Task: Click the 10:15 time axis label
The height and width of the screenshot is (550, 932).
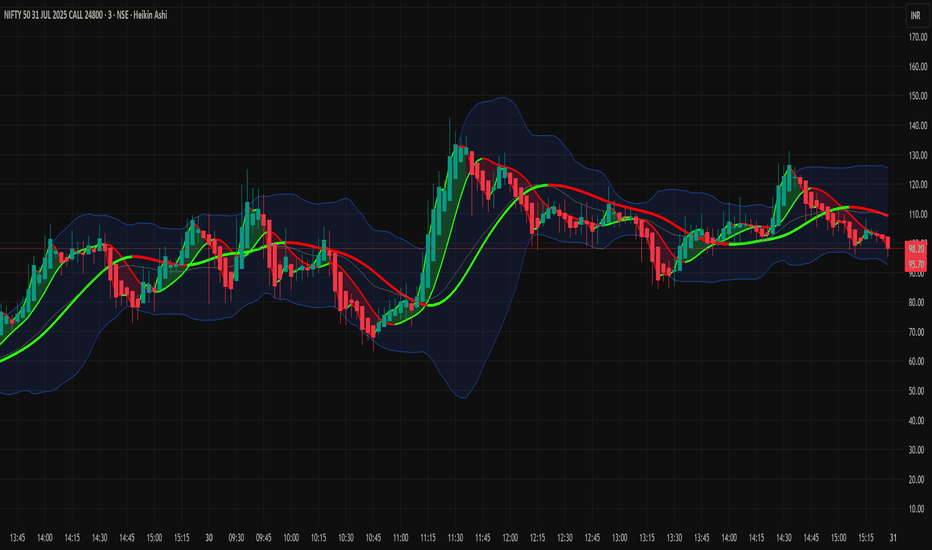Action: coord(319,538)
